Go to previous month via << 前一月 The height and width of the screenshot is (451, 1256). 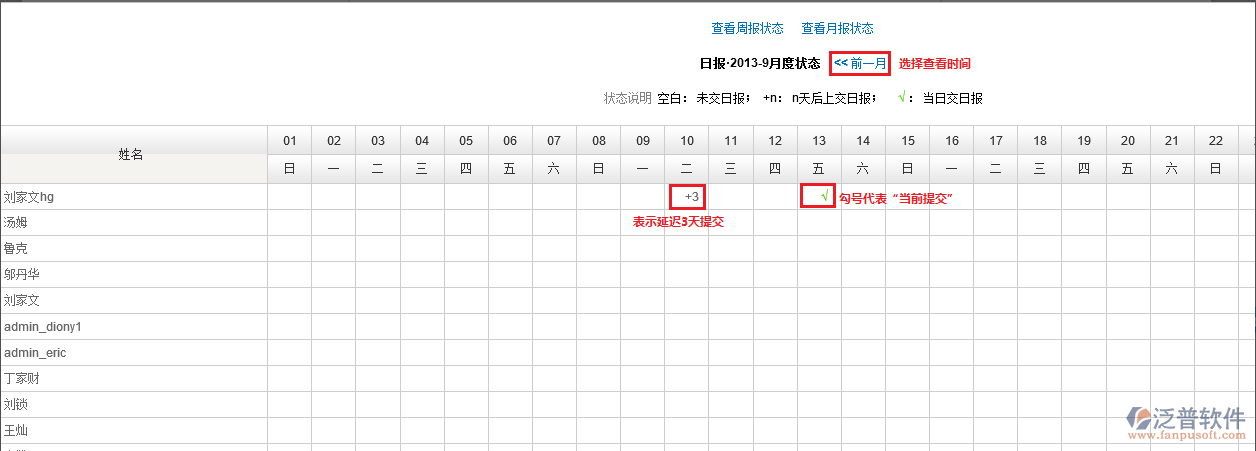click(860, 63)
